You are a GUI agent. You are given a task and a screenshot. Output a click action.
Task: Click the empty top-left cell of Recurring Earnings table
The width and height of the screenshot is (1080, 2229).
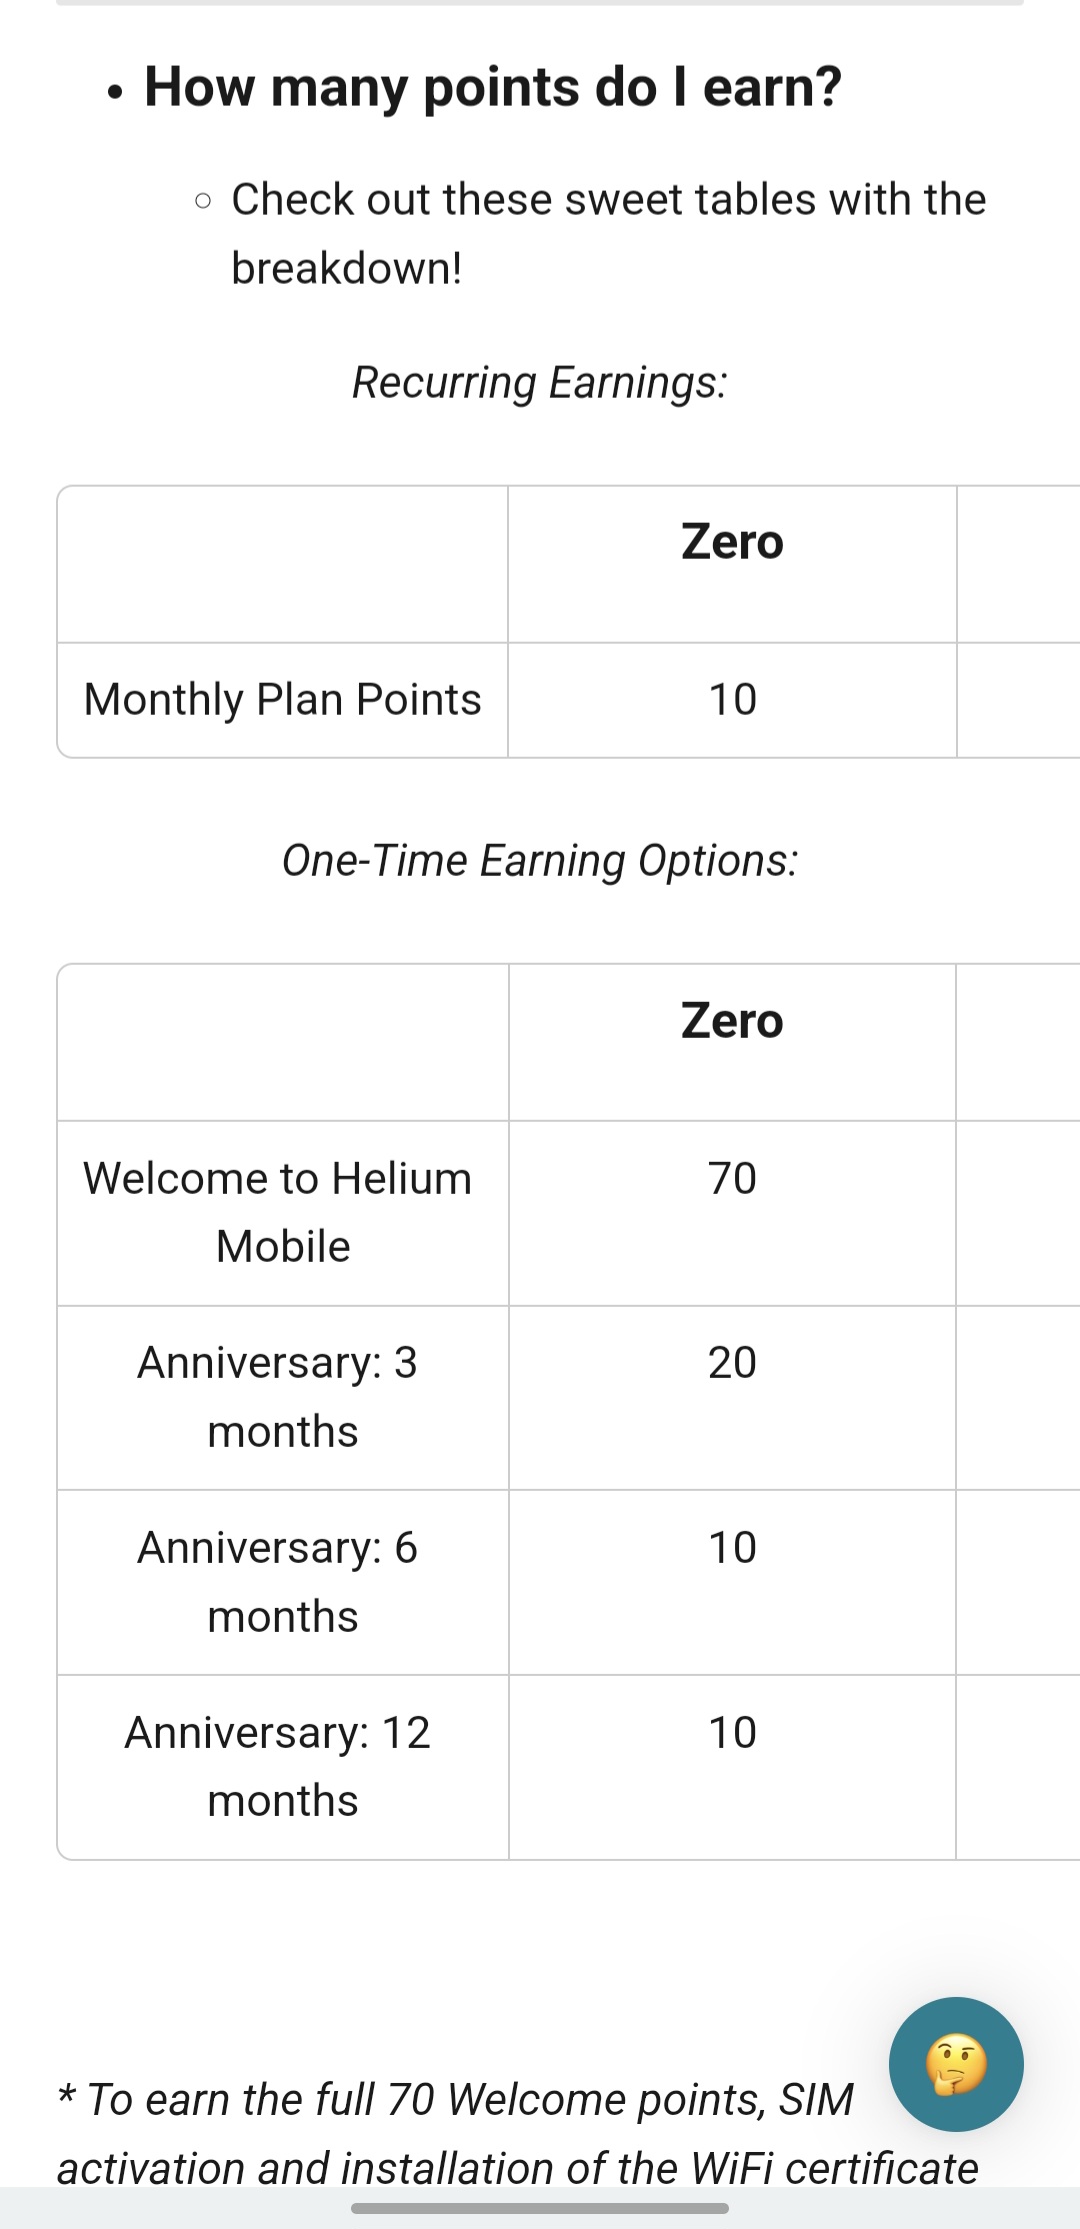click(x=283, y=565)
